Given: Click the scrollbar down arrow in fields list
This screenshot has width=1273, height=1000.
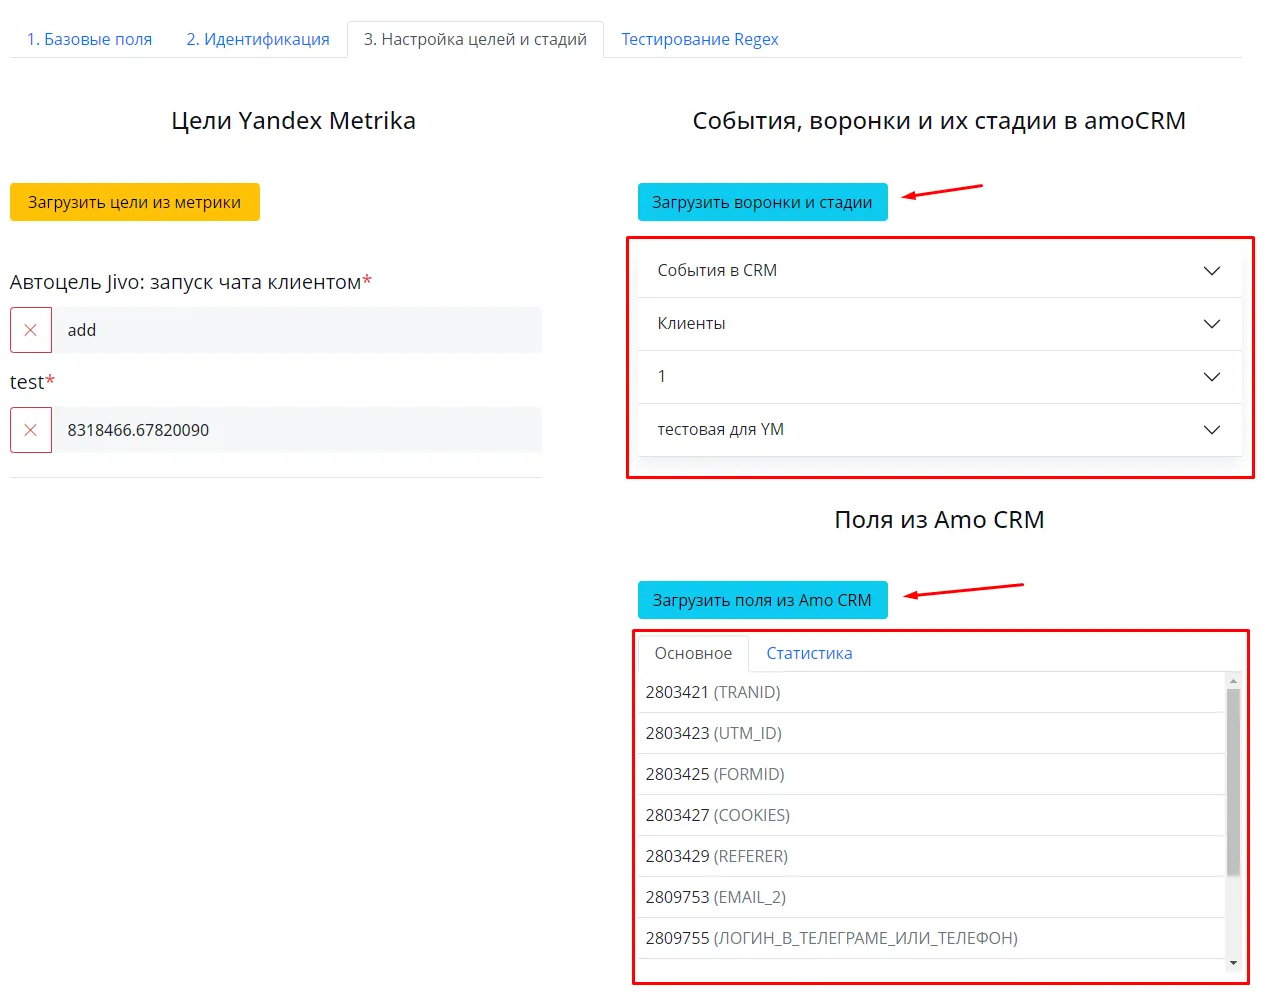Looking at the screenshot, I should [x=1233, y=963].
